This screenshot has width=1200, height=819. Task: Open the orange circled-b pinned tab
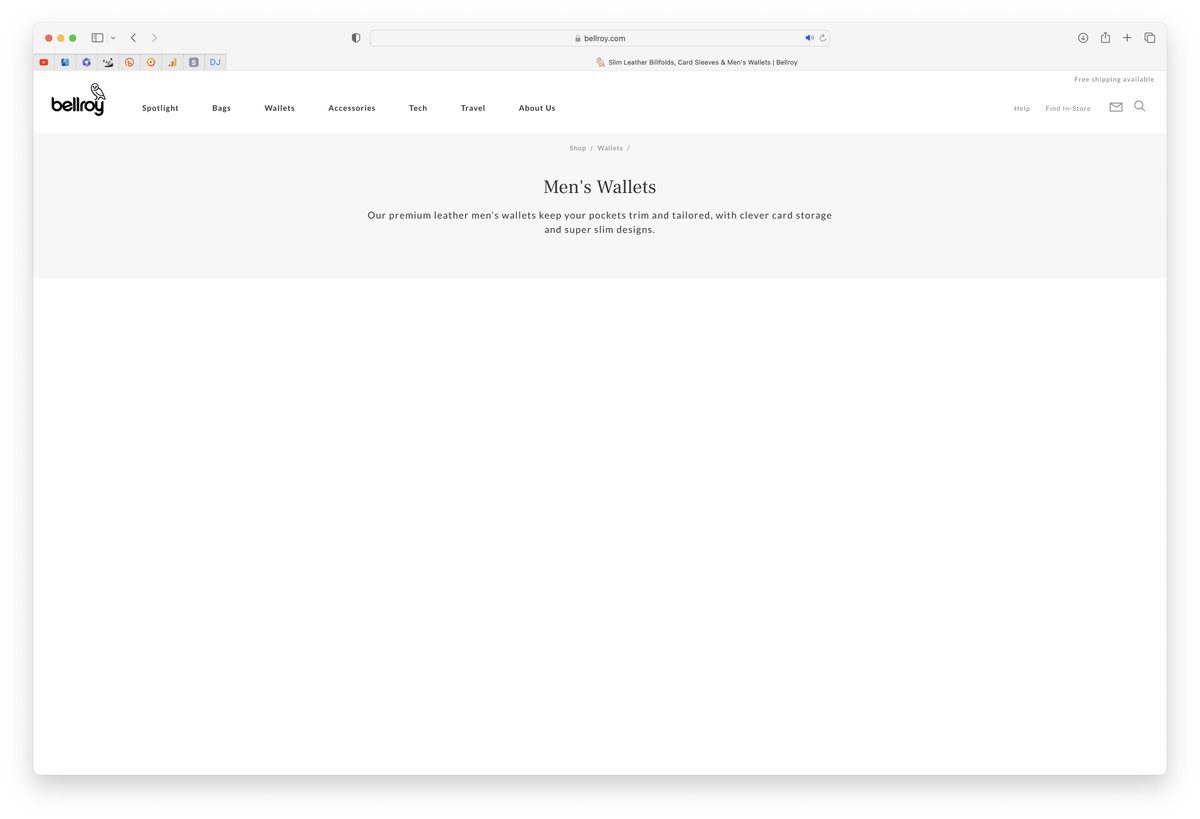pyautogui.click(x=129, y=62)
